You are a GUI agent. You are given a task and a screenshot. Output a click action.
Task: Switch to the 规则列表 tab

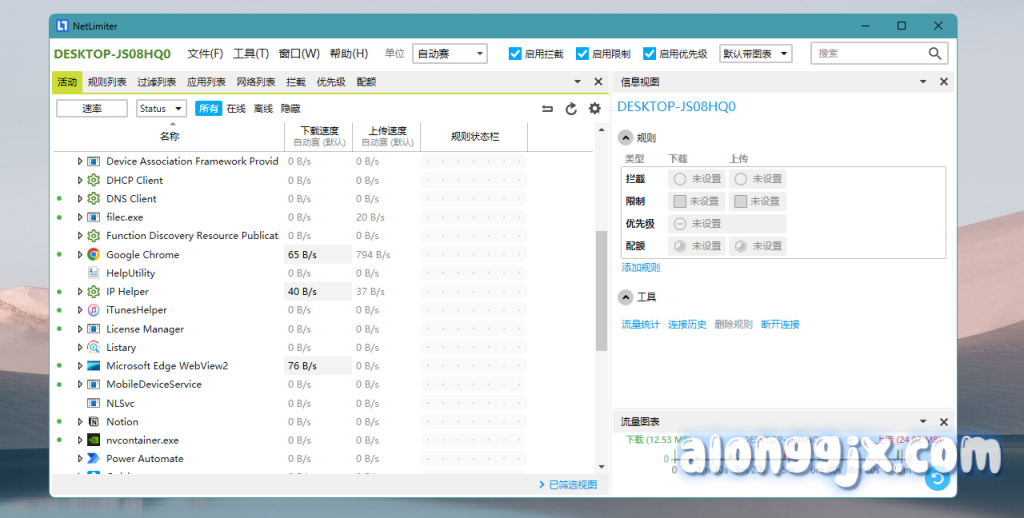(x=107, y=82)
